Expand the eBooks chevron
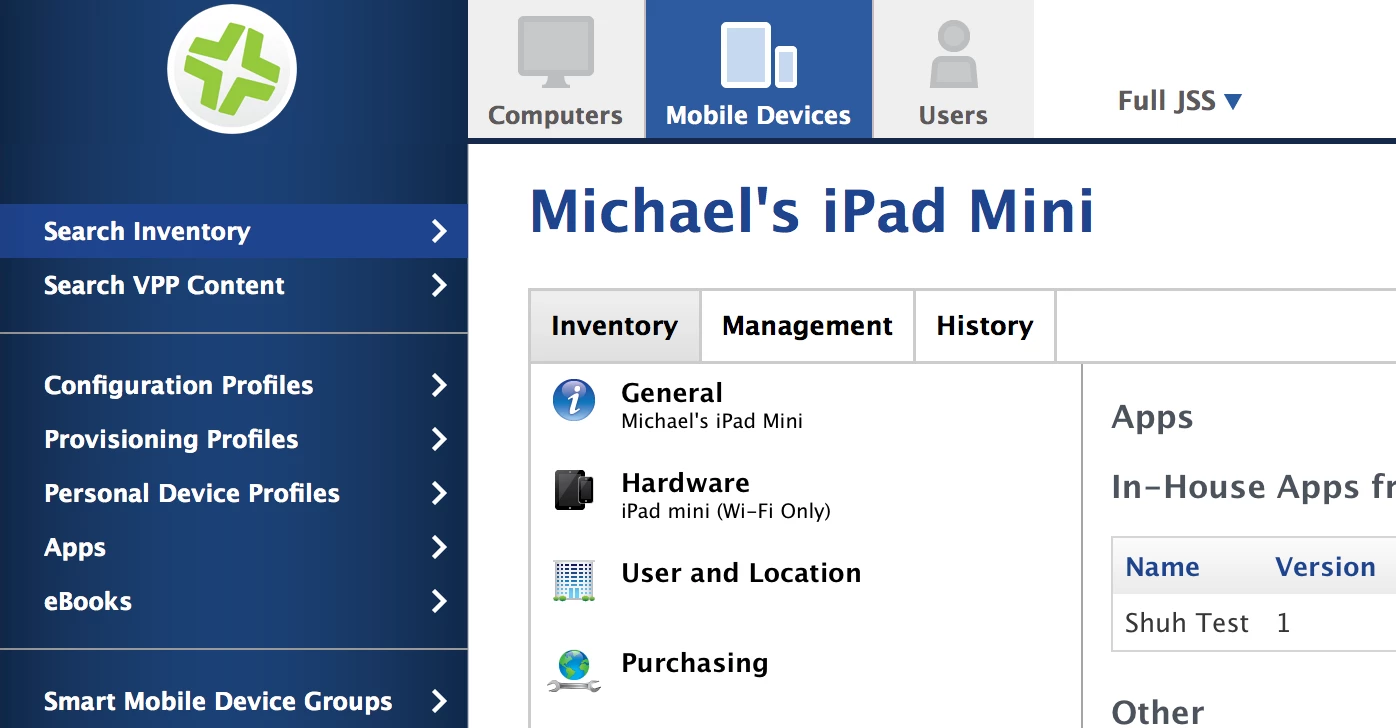Image resolution: width=1396 pixels, height=728 pixels. (x=438, y=602)
